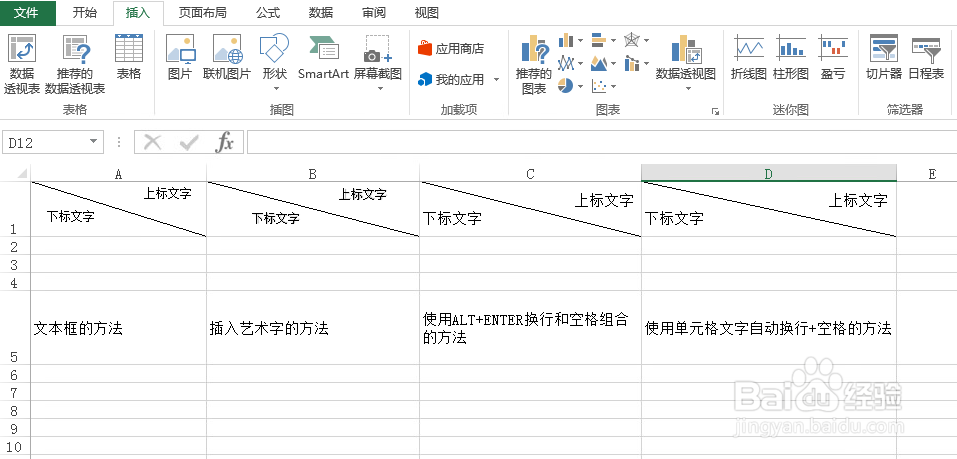The image size is (957, 459).
Task: Select column C header
Action: (530, 174)
